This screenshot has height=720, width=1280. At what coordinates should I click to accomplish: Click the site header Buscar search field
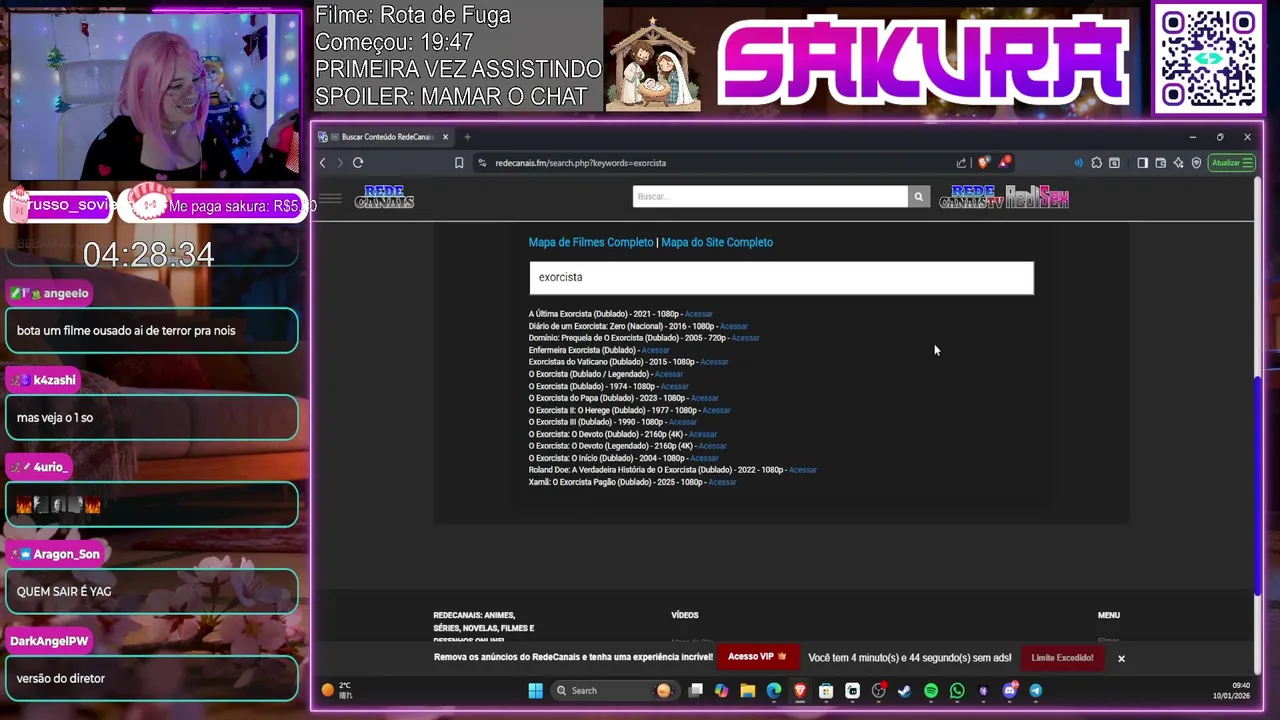pyautogui.click(x=770, y=197)
